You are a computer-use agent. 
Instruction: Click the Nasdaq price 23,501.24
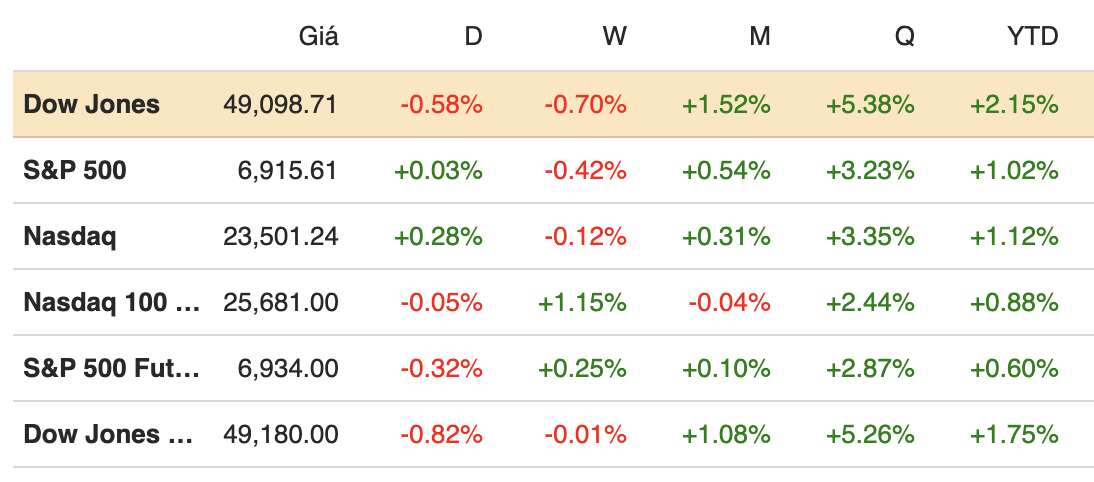(281, 237)
